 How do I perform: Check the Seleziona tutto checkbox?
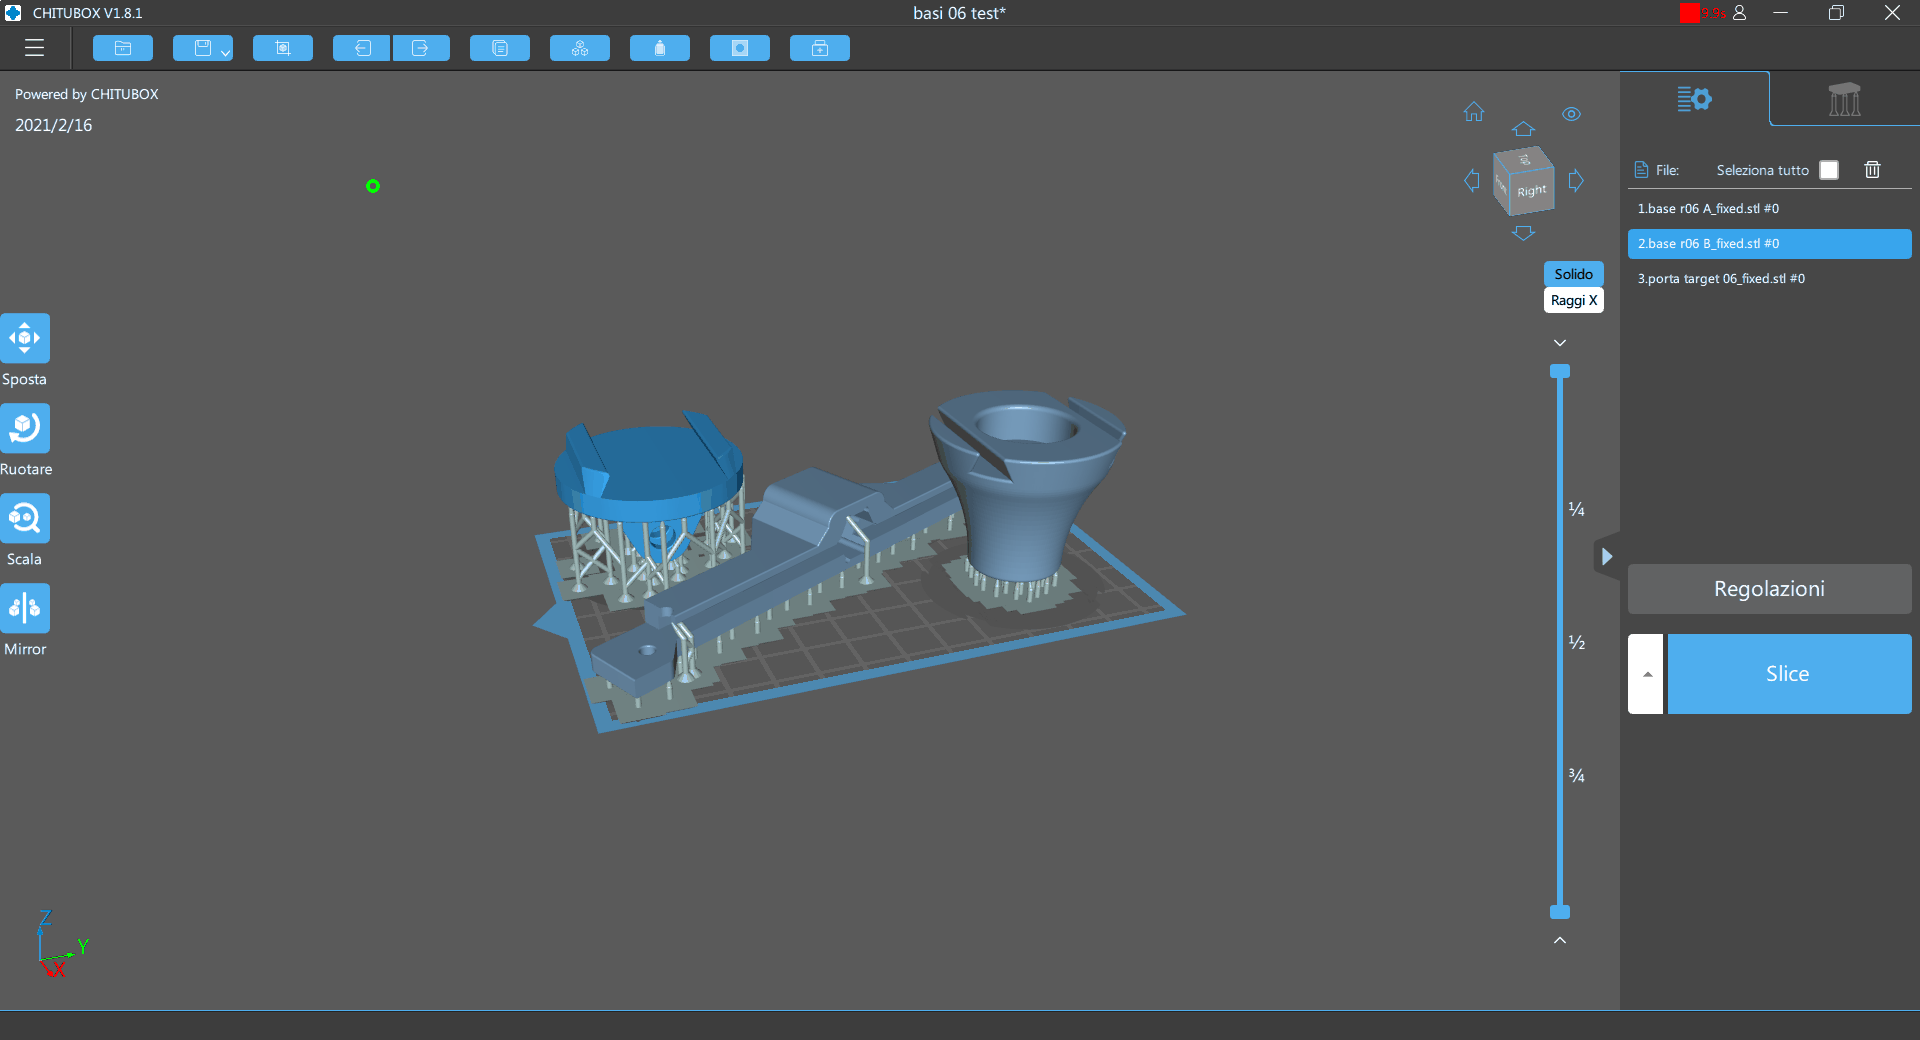point(1829,170)
